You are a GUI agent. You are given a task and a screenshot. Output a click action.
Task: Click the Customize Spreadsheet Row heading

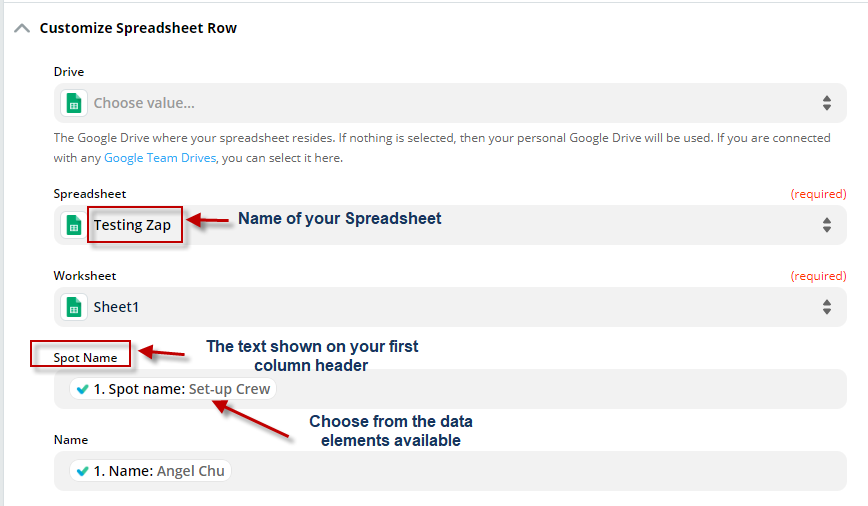tap(138, 28)
